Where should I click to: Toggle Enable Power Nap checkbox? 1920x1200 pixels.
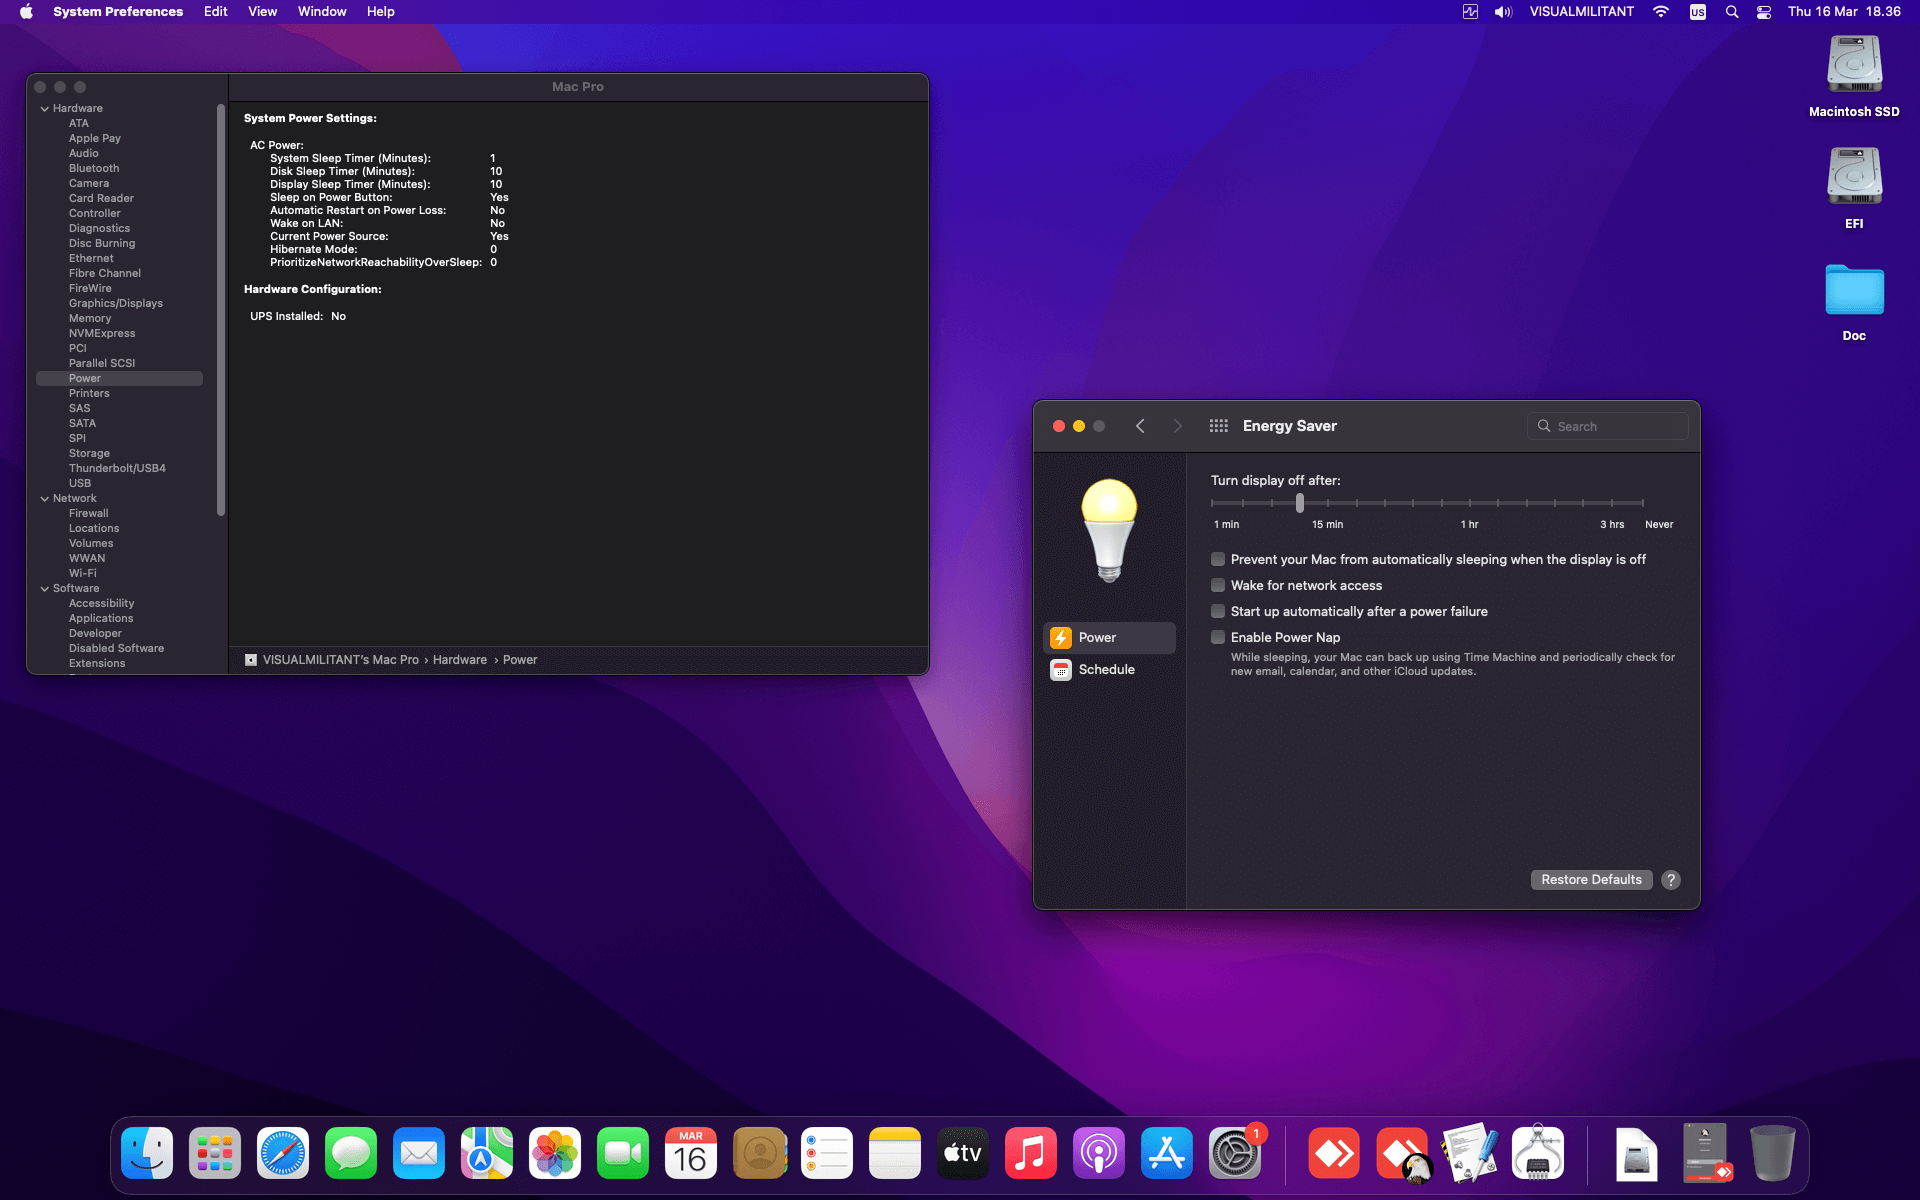(1218, 638)
